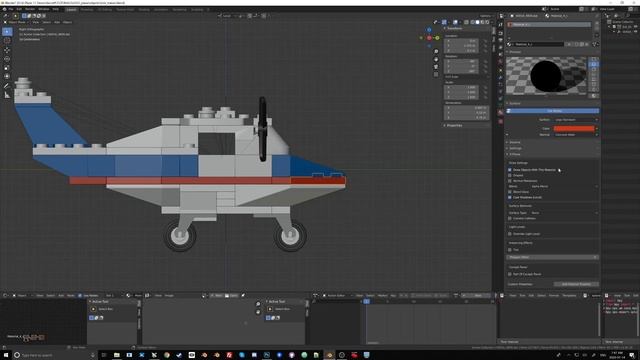
Task: Click the Windows Start button
Action: (x=5, y=355)
